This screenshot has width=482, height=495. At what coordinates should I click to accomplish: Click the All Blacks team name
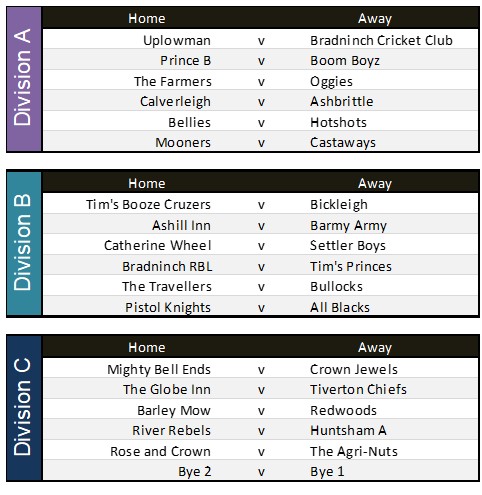[340, 307]
